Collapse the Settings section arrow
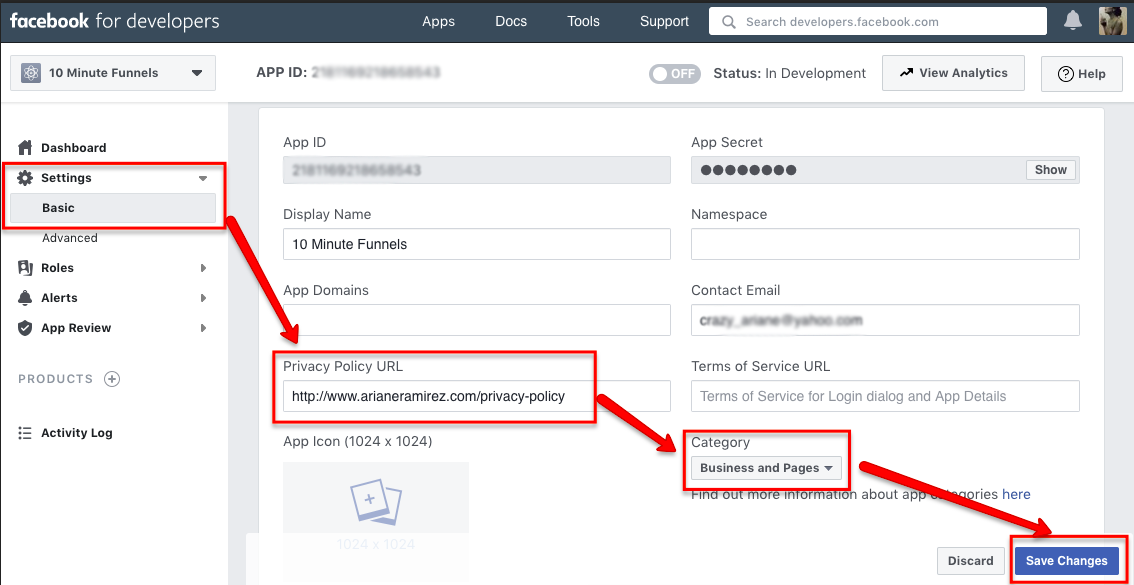The width and height of the screenshot is (1134, 585). coord(203,178)
